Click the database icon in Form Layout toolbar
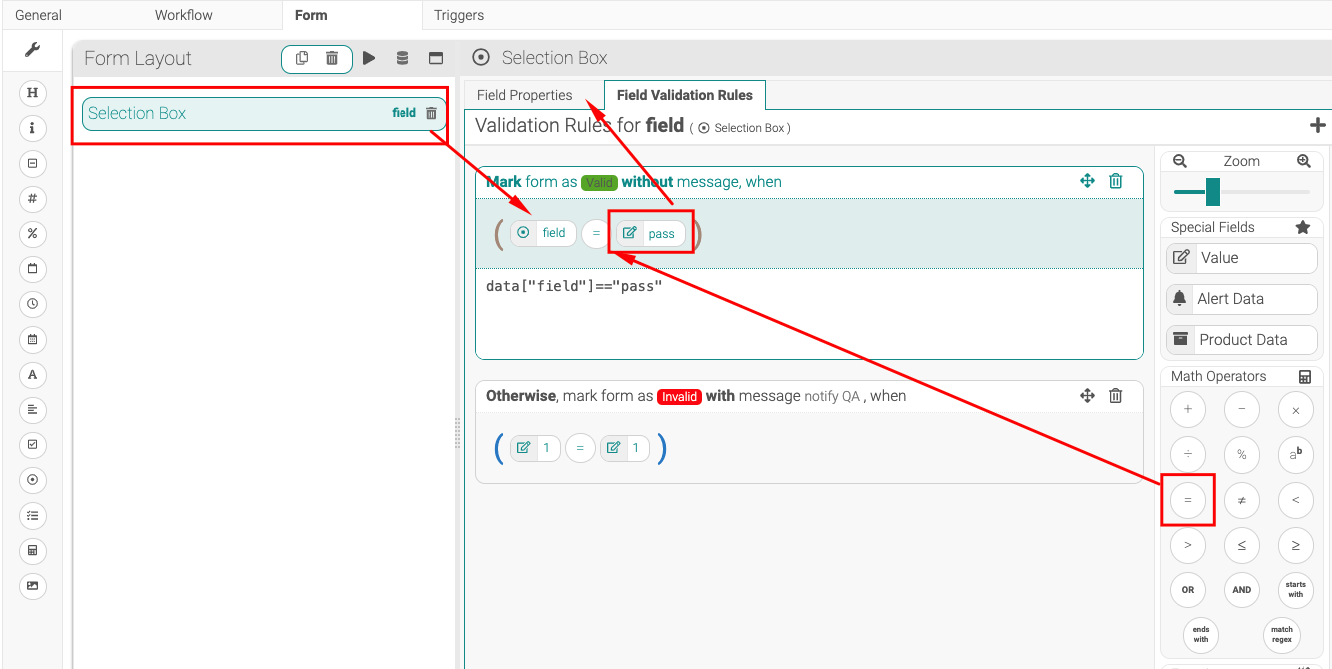Screen dimensions: 1332x669 click(x=402, y=58)
